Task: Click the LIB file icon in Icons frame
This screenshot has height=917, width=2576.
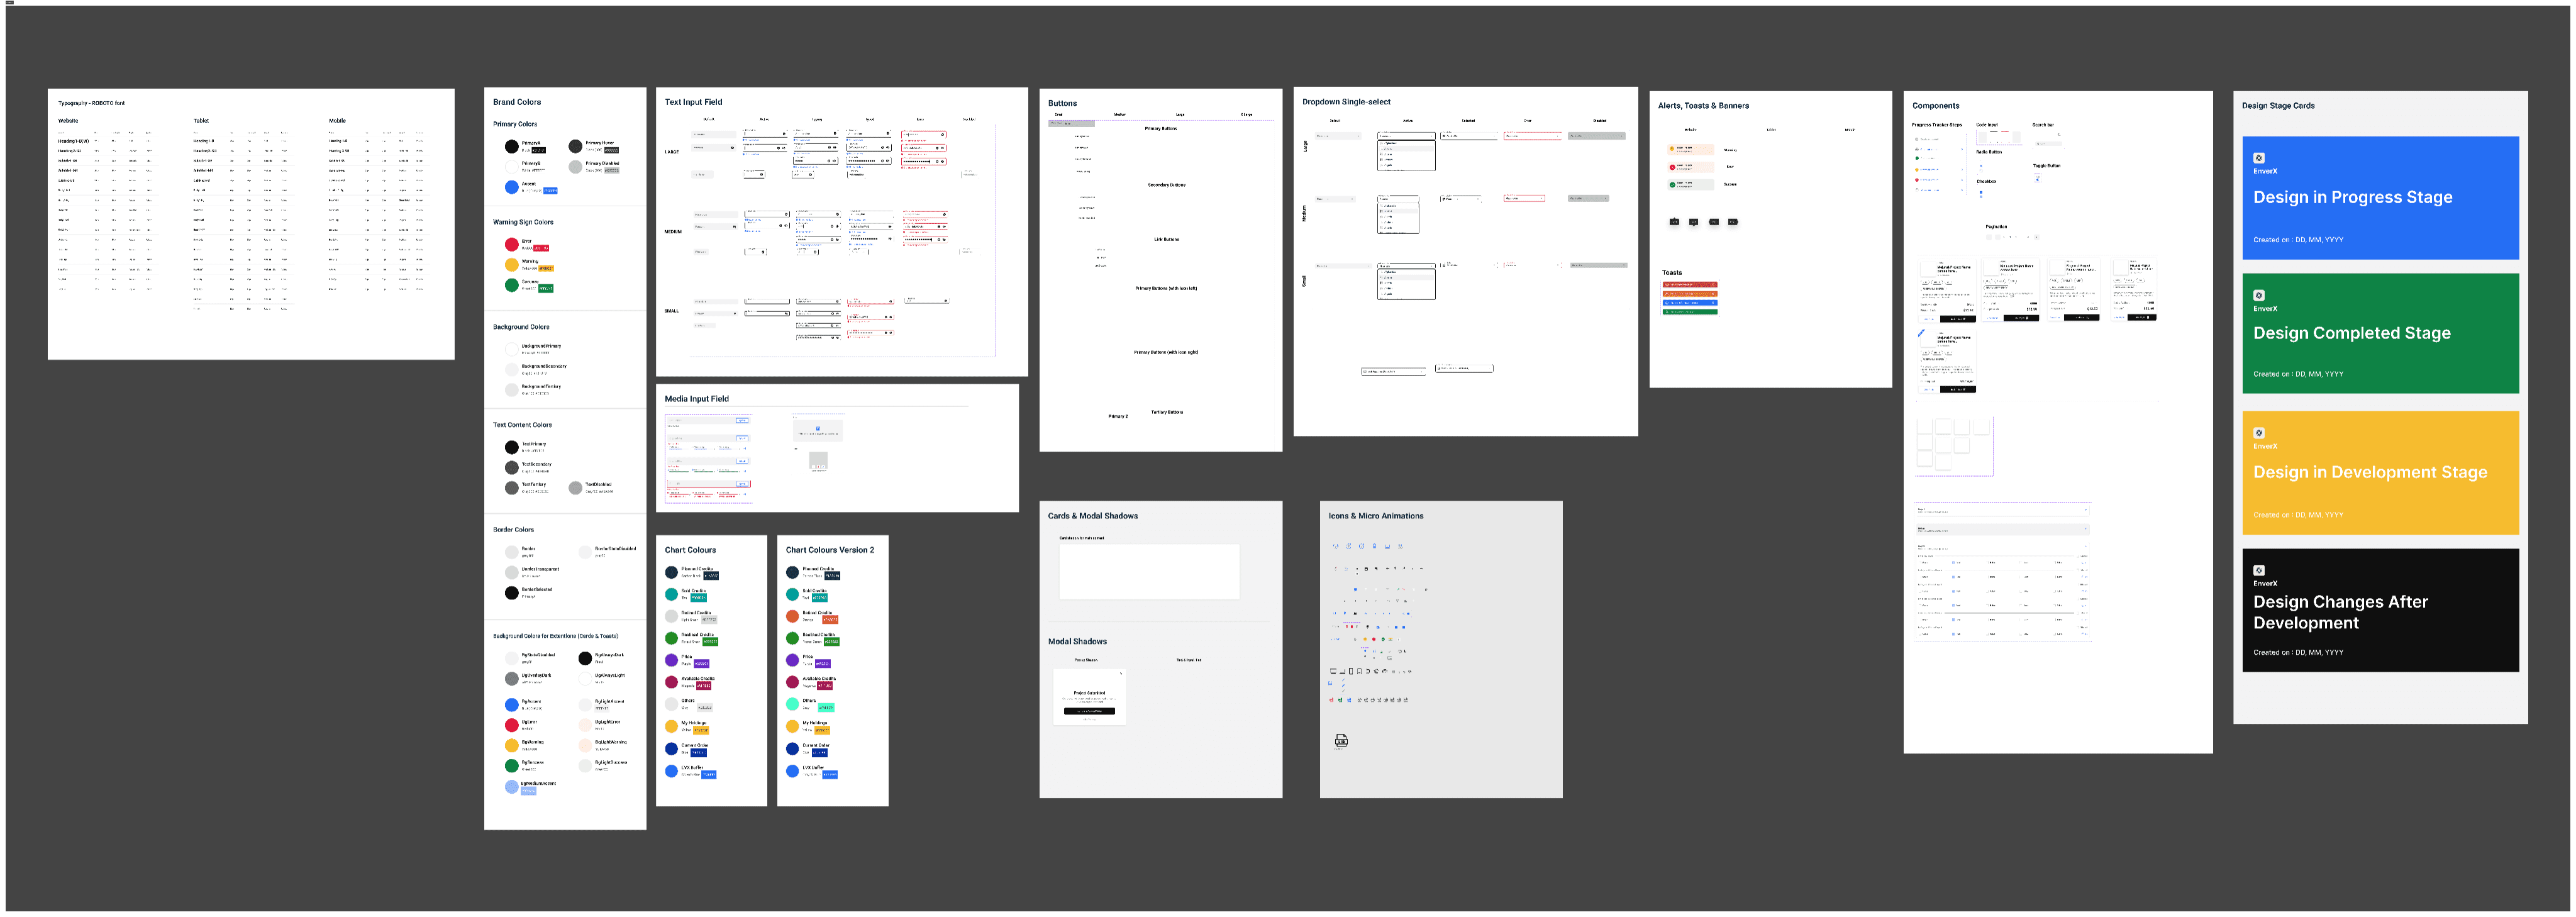Action: pos(1341,740)
